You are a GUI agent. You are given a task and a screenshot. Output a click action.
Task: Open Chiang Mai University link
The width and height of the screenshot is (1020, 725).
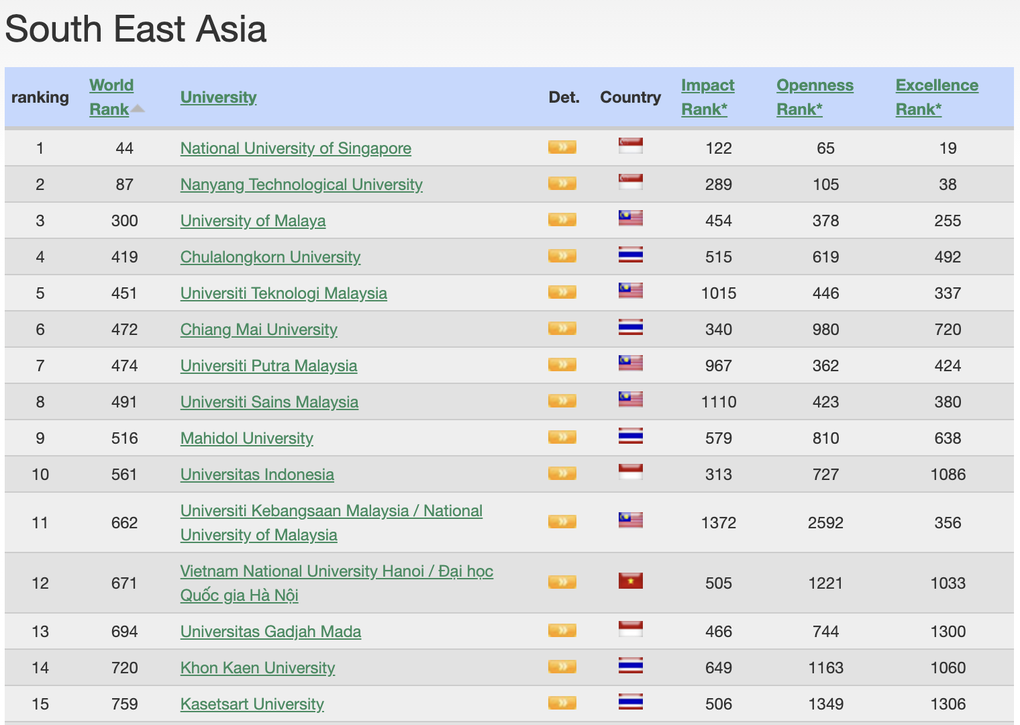(259, 330)
